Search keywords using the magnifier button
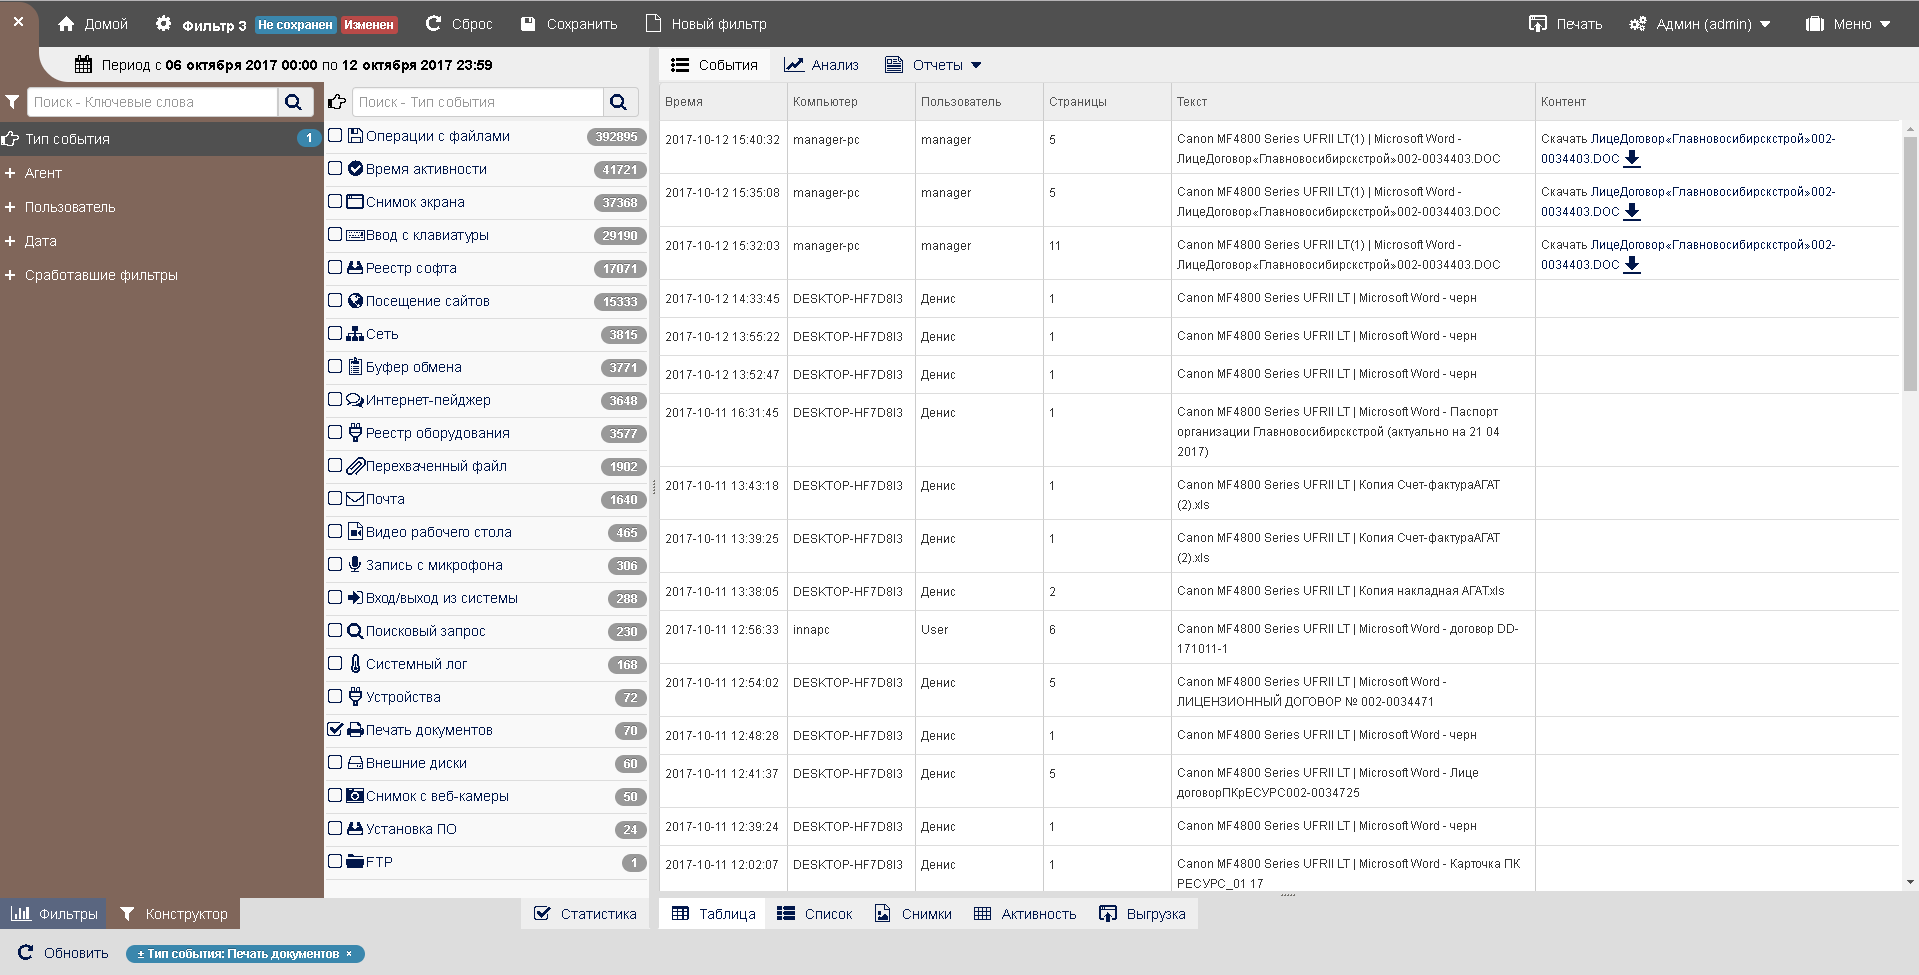 click(x=294, y=102)
